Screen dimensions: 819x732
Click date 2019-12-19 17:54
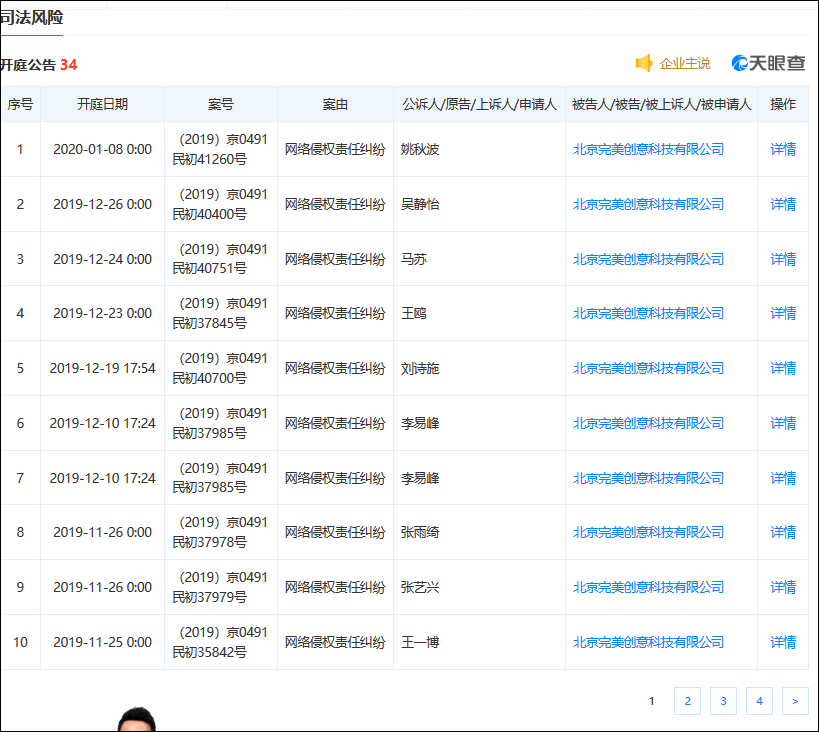[102, 368]
